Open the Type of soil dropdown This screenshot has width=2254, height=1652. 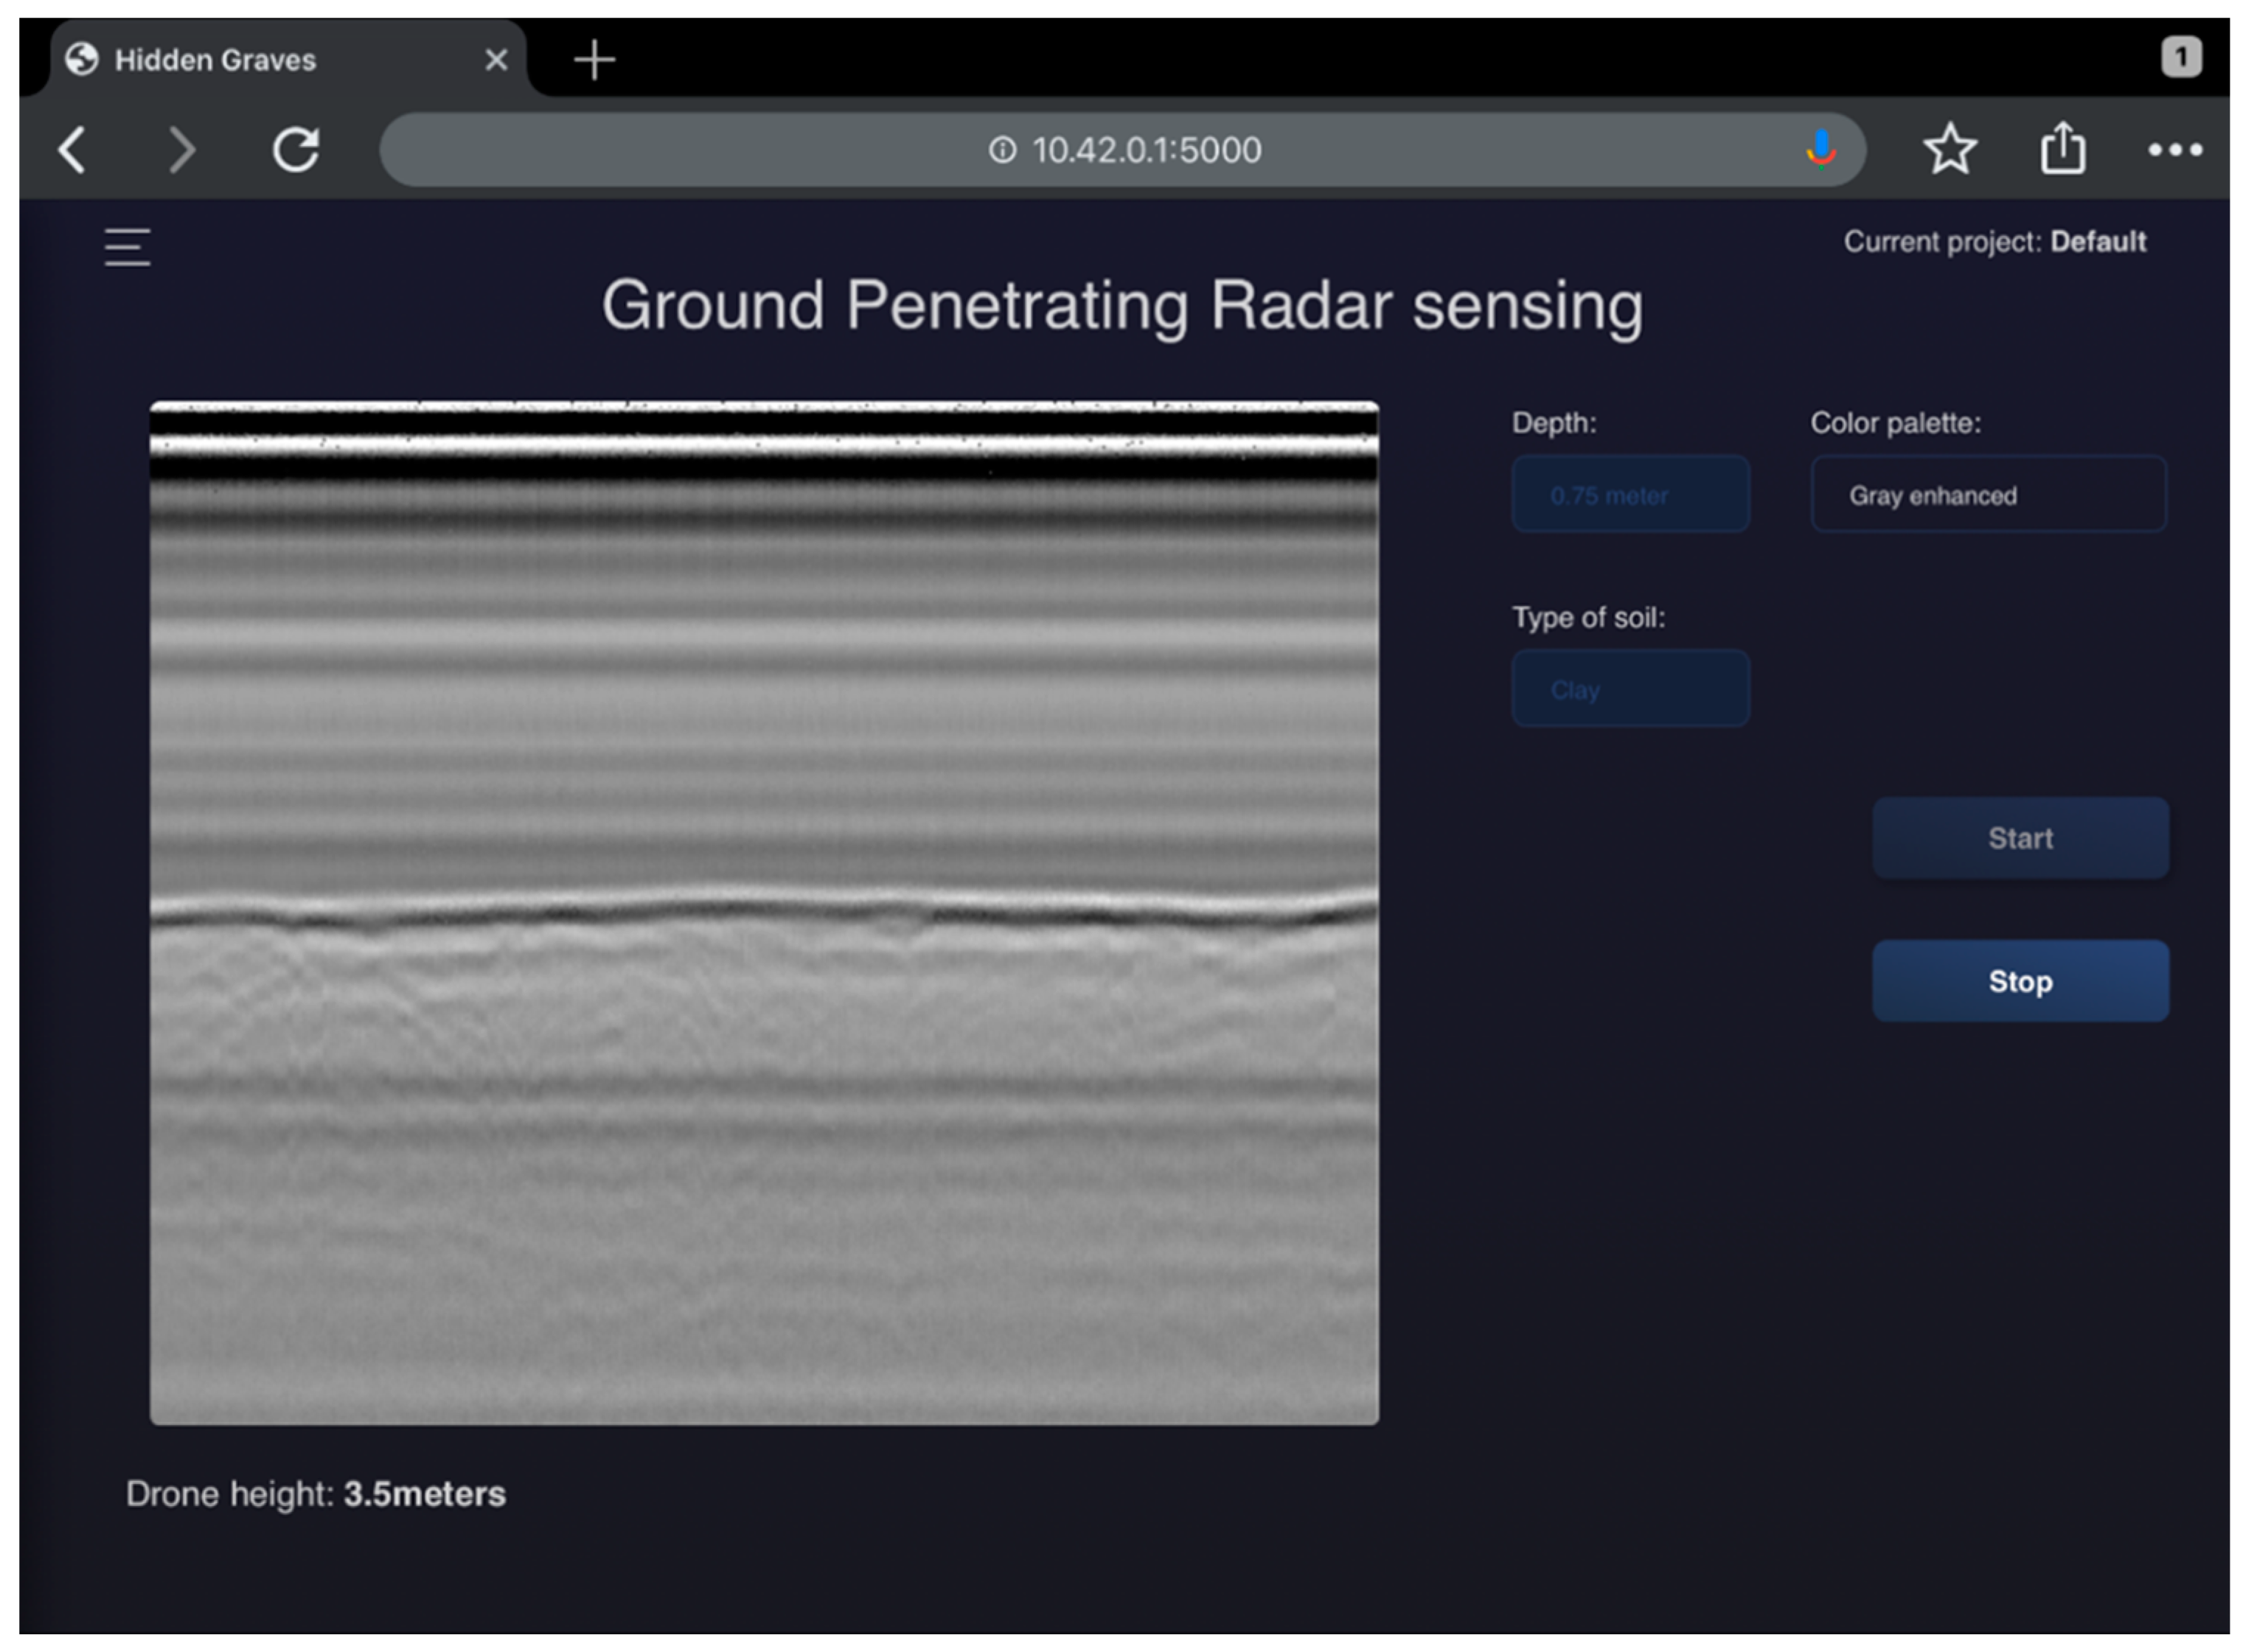pos(1633,690)
